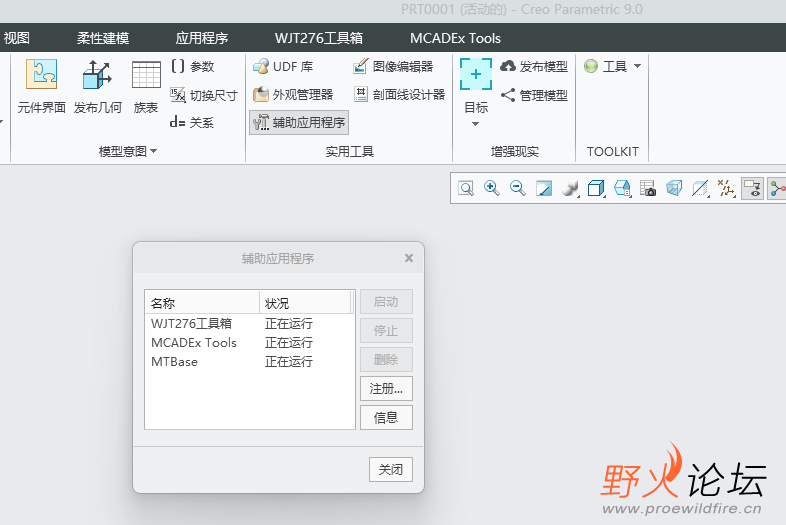Switch to the 视图 ribbon tab
The width and height of the screenshot is (786, 525).
coord(17,38)
